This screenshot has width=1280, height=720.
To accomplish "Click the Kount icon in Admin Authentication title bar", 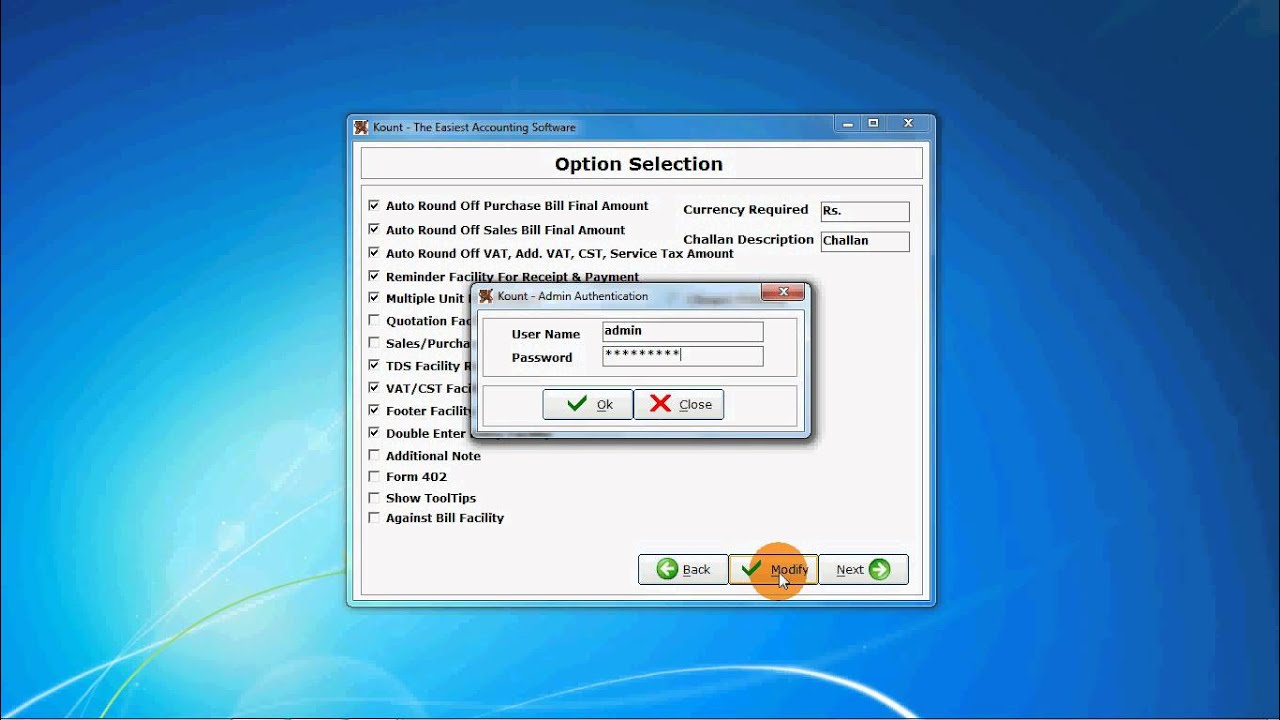I will pos(486,296).
